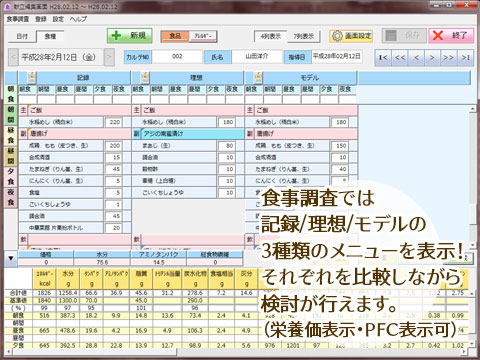Viewport: 480px width, 360px height.
Task: Open the 設定 menu
Action: (x=58, y=19)
